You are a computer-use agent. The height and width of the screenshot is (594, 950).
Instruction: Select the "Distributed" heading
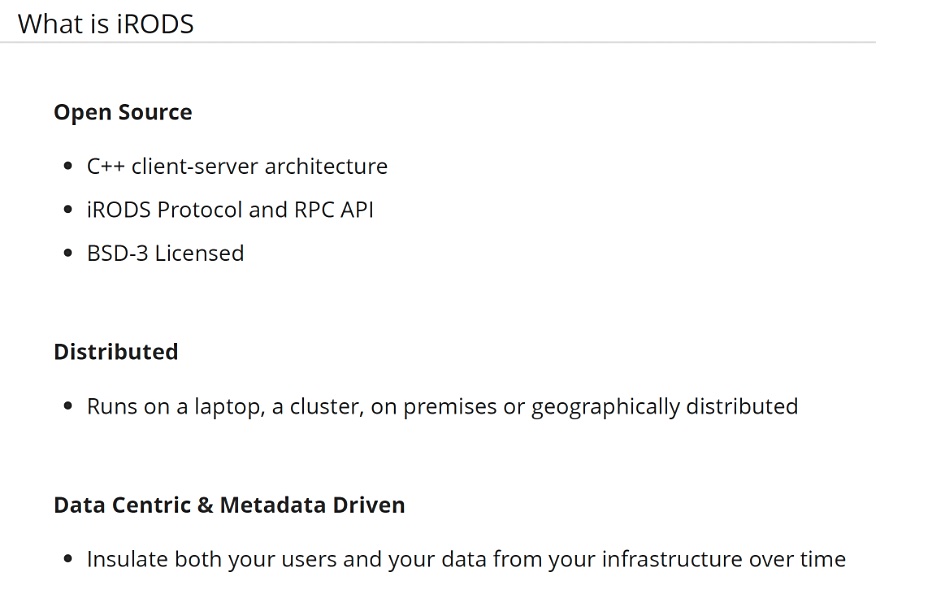tap(116, 352)
